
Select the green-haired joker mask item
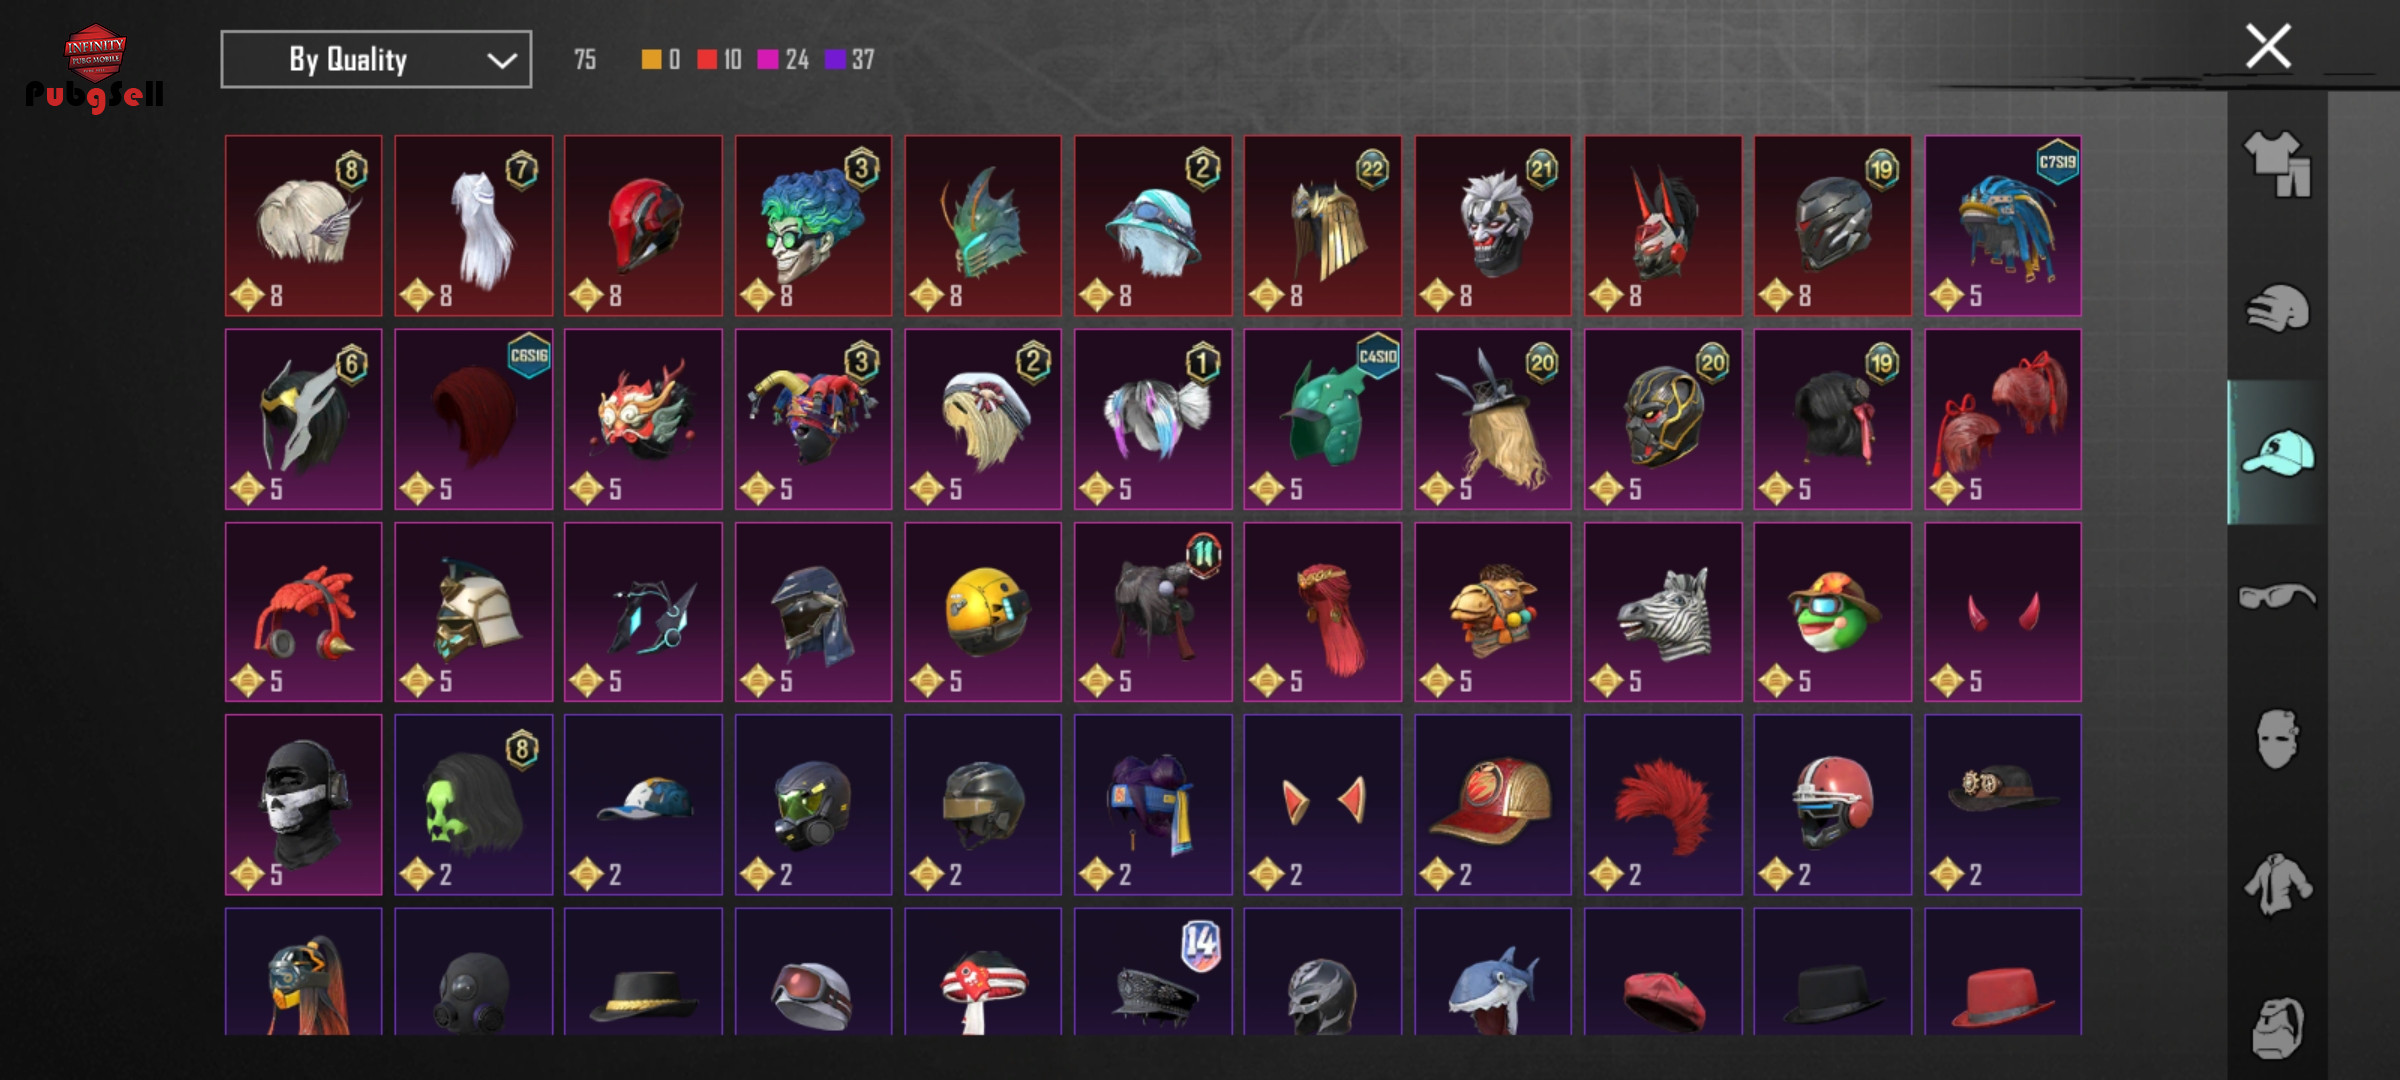click(x=813, y=226)
